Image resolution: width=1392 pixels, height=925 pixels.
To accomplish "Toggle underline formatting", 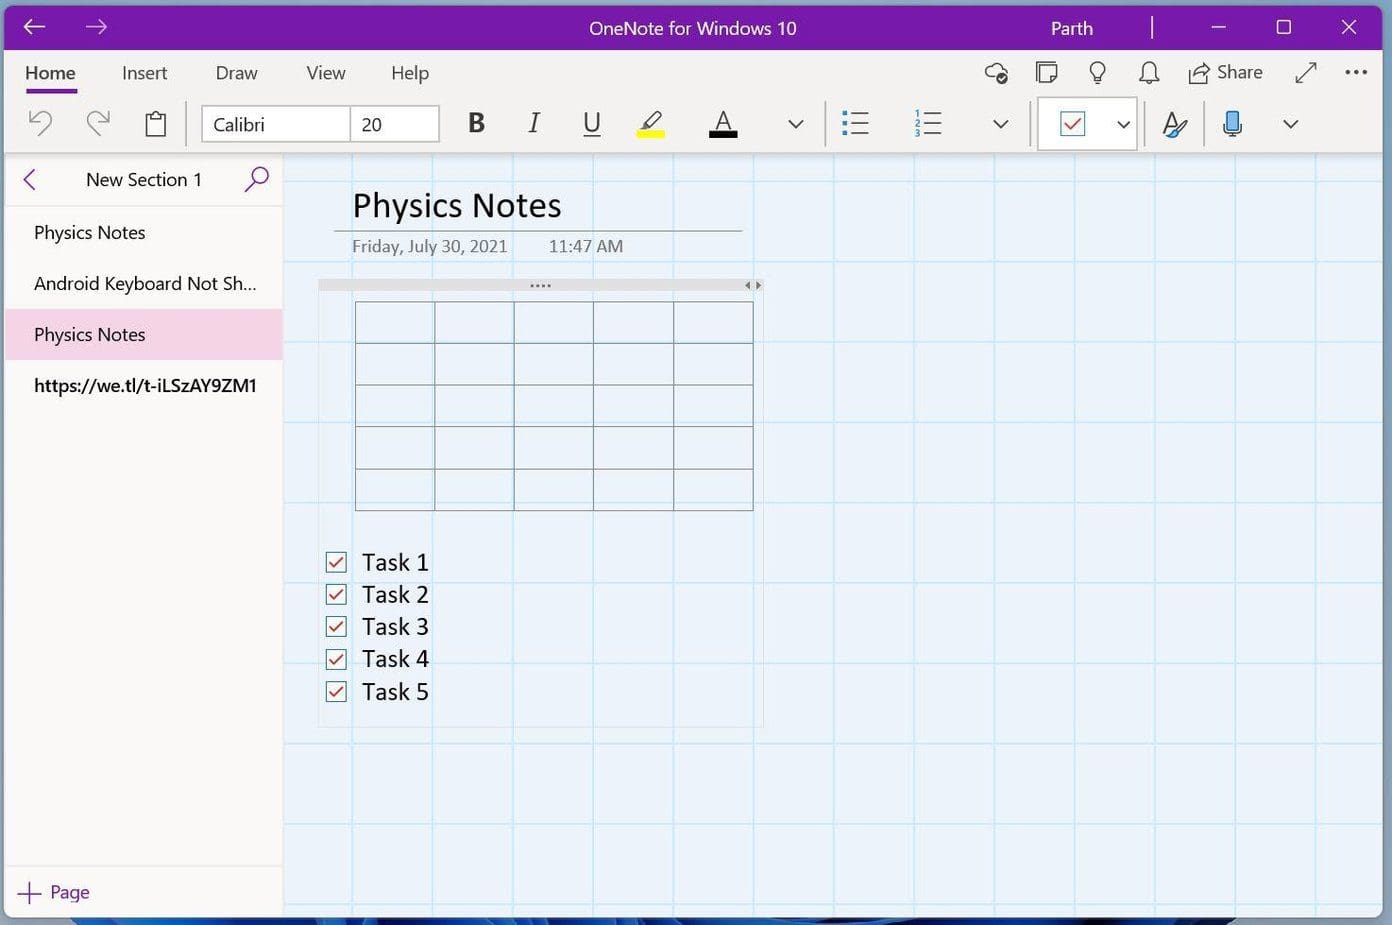I will tap(592, 123).
